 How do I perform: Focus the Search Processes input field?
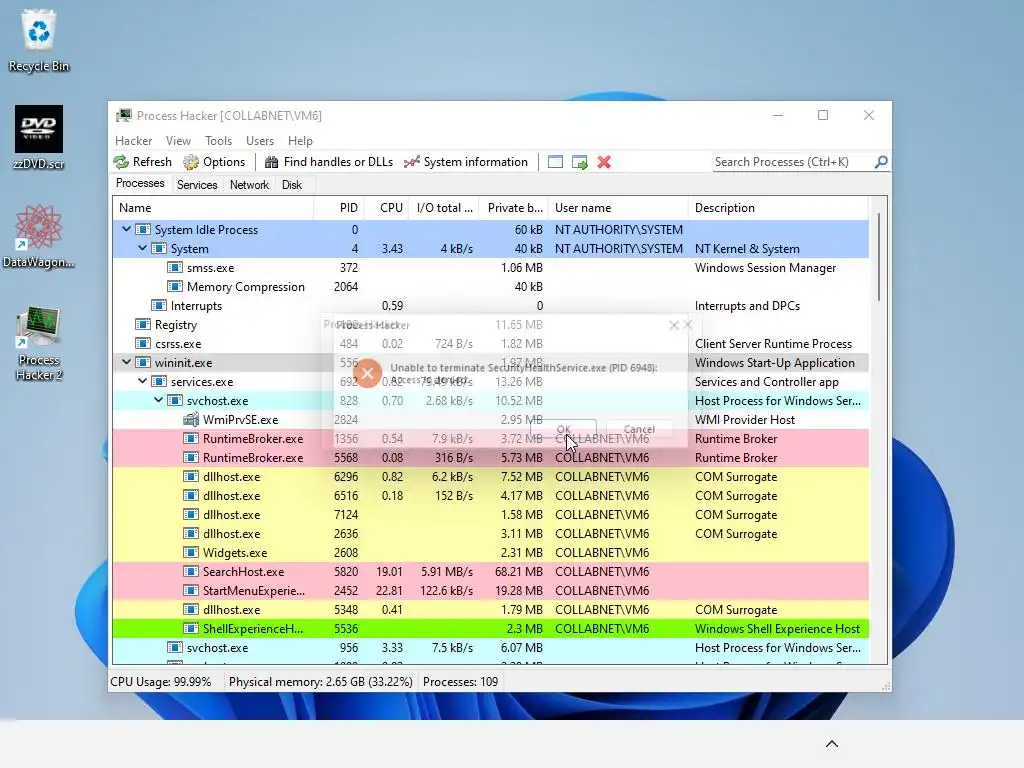click(x=793, y=162)
